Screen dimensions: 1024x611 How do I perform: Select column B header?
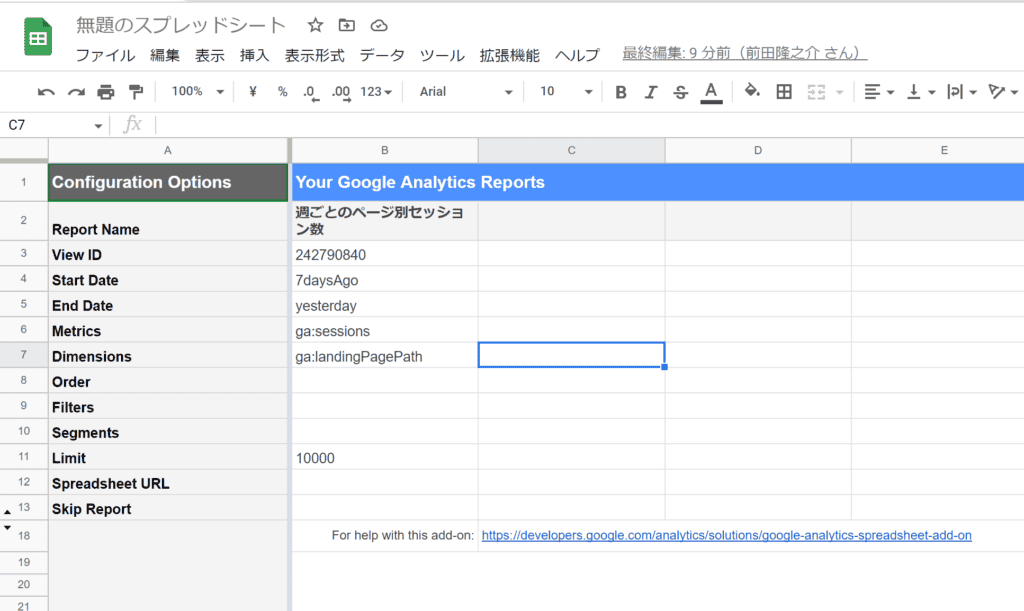click(385, 150)
